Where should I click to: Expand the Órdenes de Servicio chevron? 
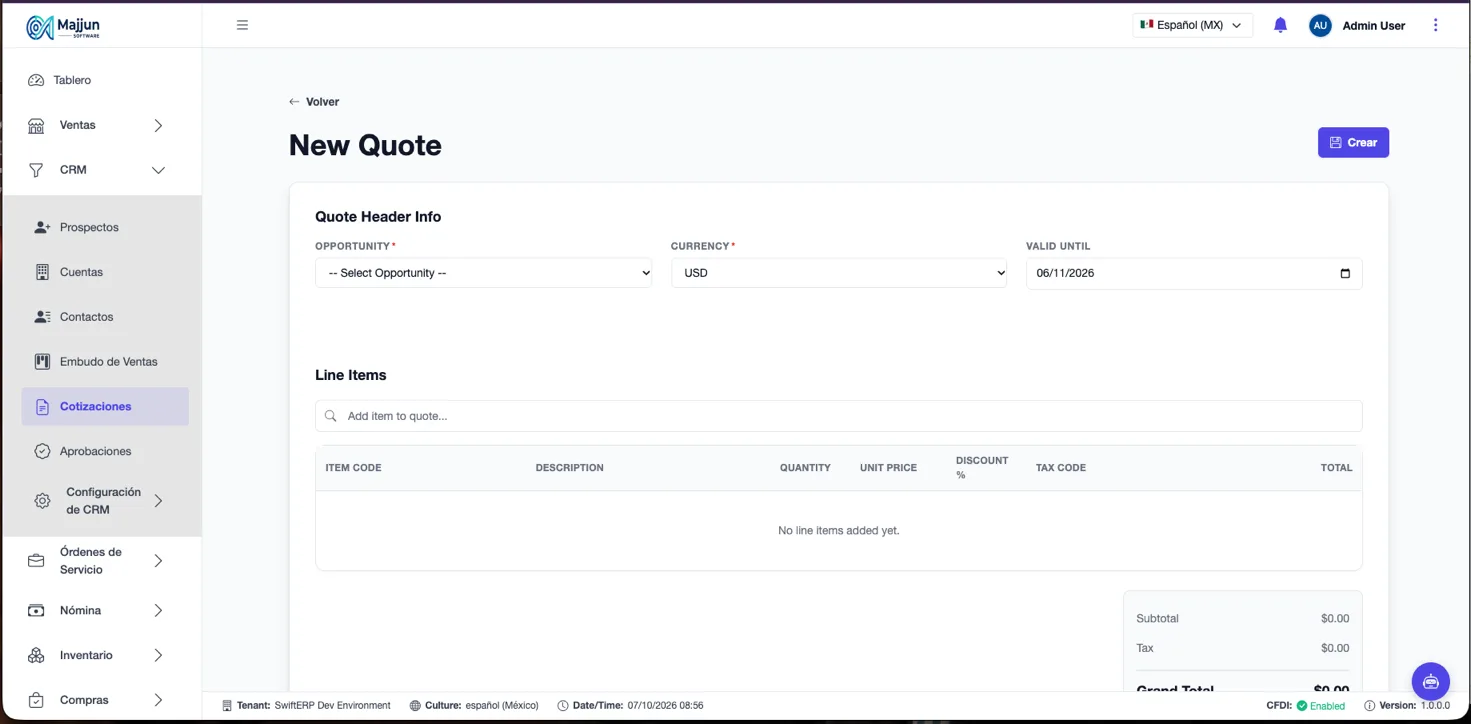coord(158,561)
